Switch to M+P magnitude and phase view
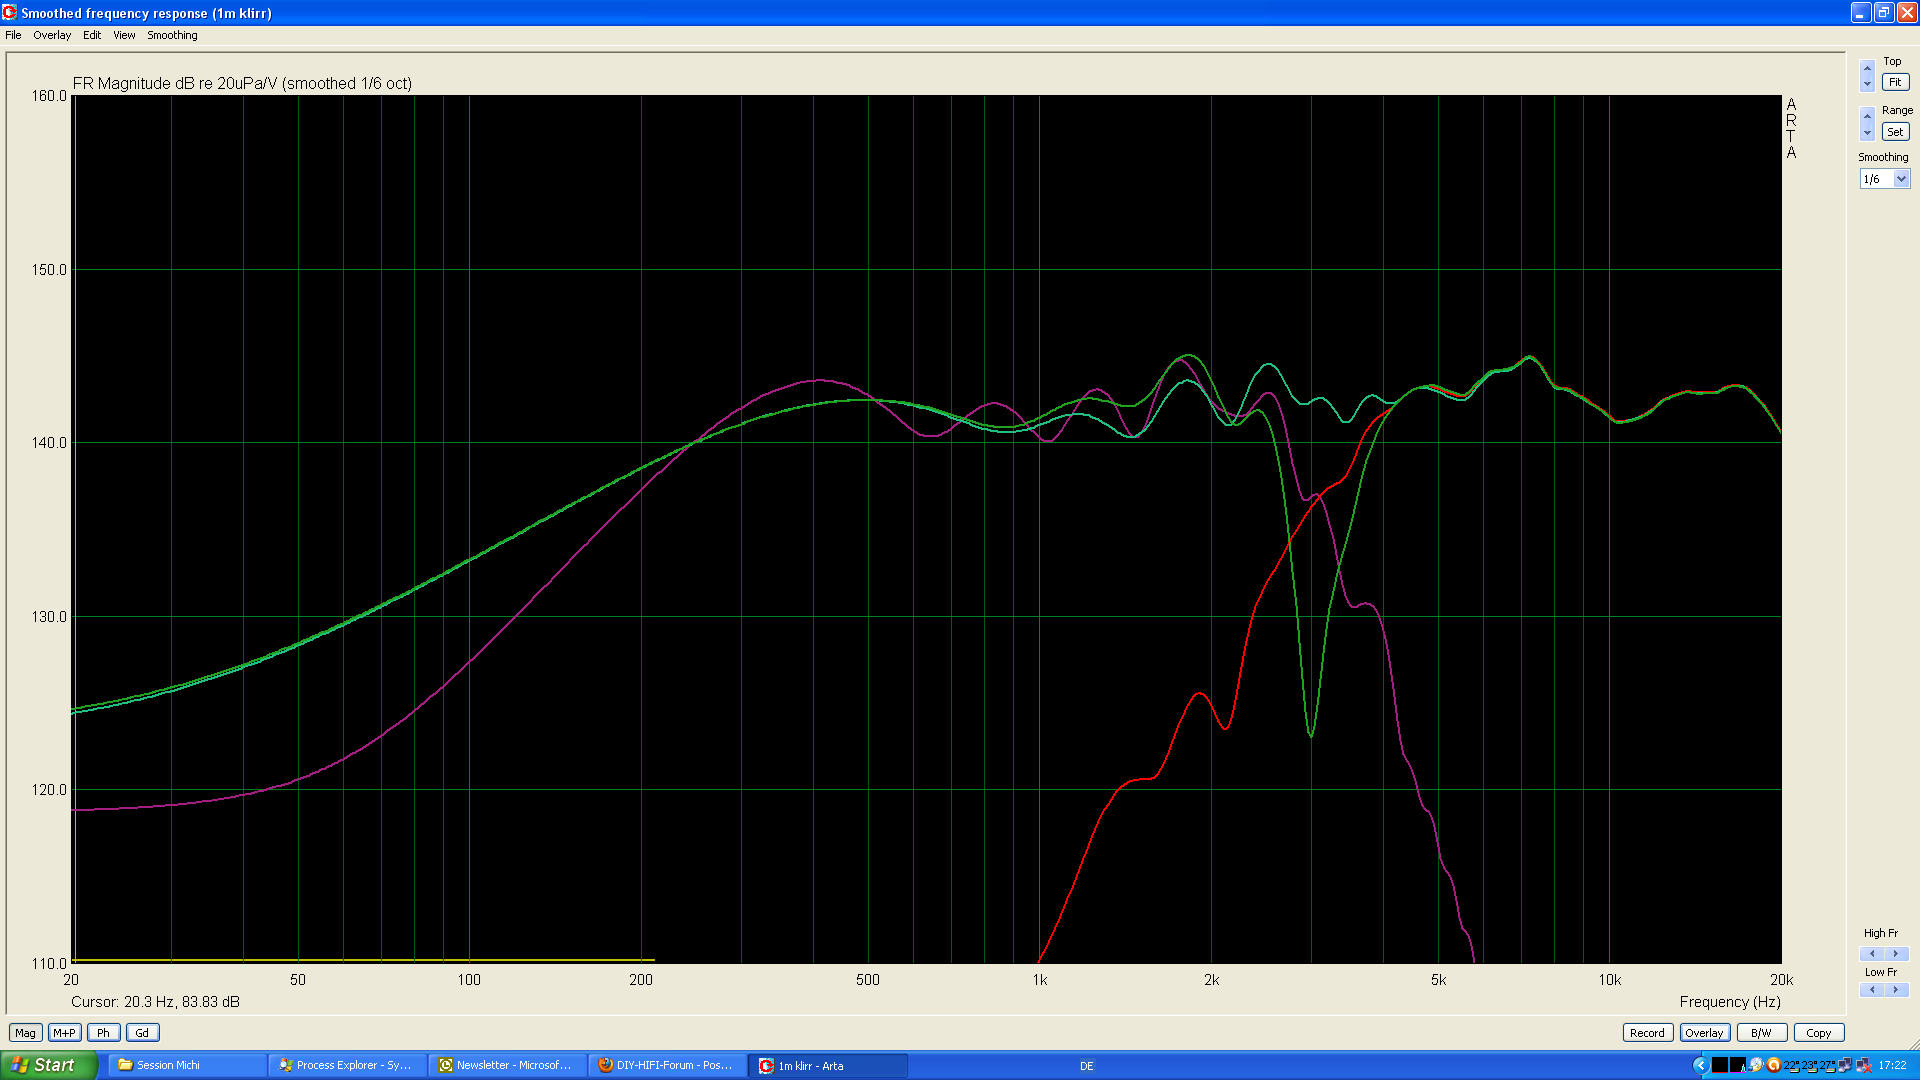This screenshot has height=1080, width=1920. (x=64, y=1033)
